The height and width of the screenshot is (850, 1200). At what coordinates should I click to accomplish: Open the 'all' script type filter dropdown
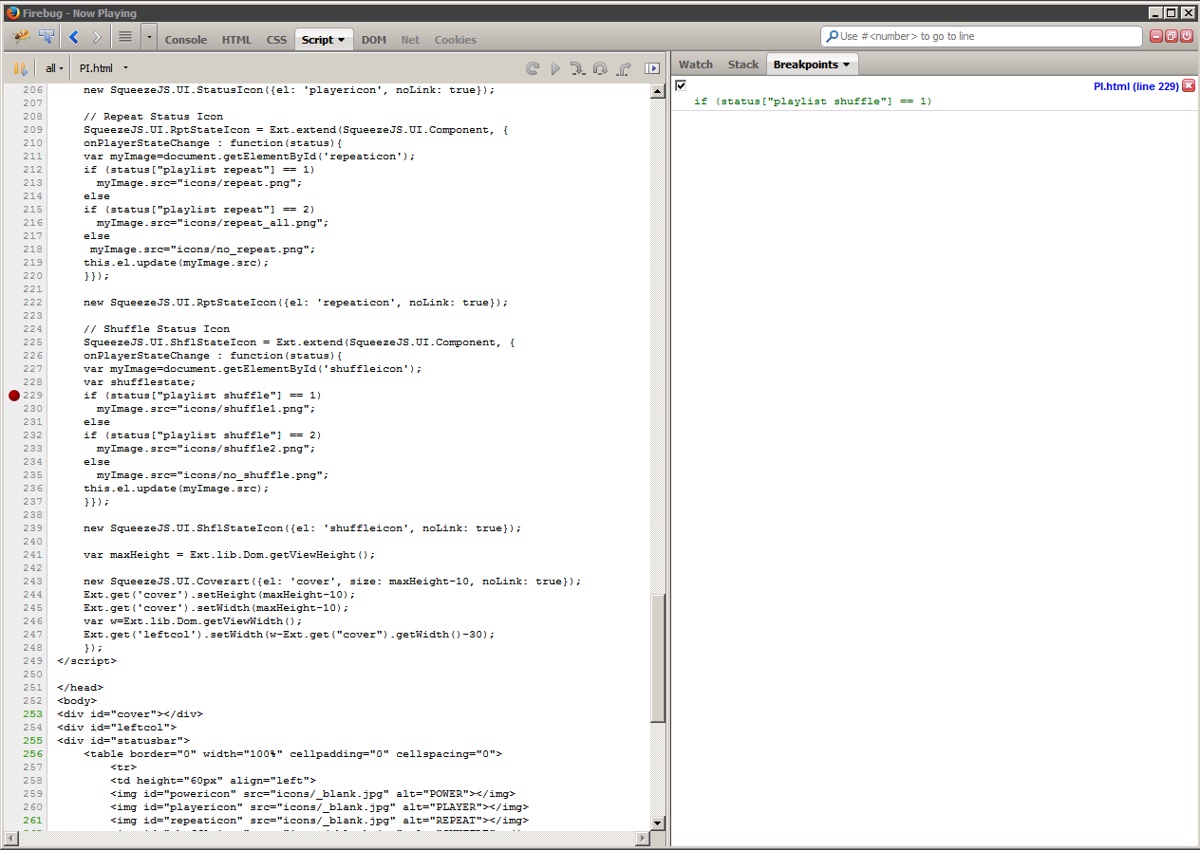[54, 68]
